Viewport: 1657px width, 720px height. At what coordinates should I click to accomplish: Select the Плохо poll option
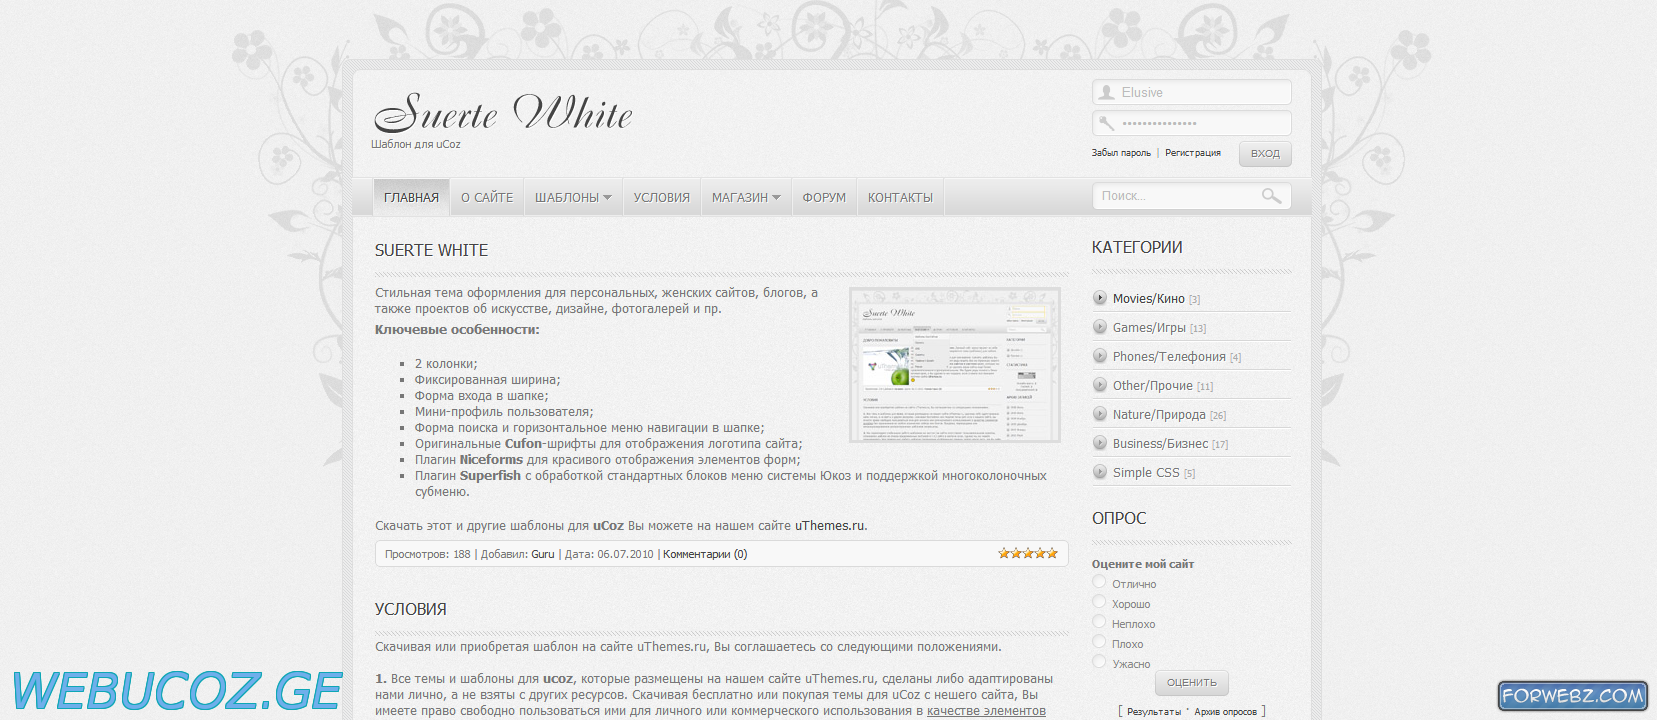click(x=1099, y=642)
